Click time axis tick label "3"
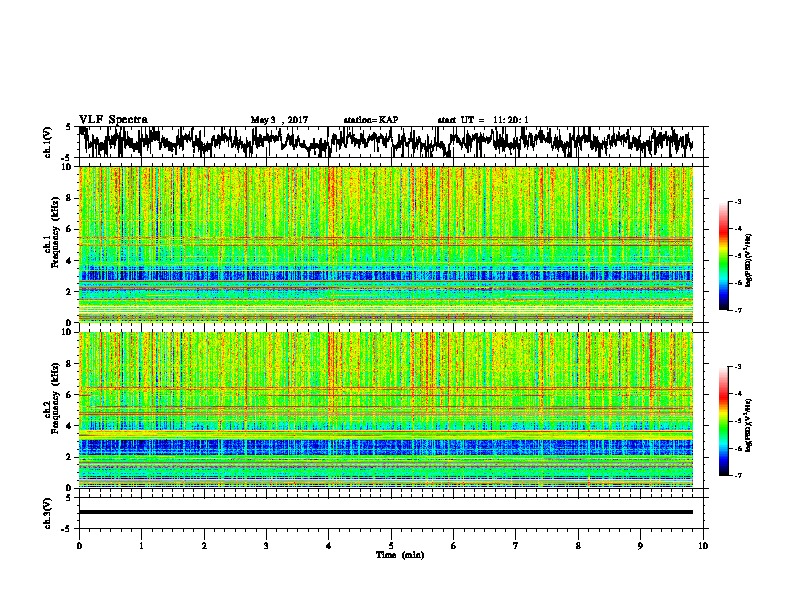 coord(266,546)
